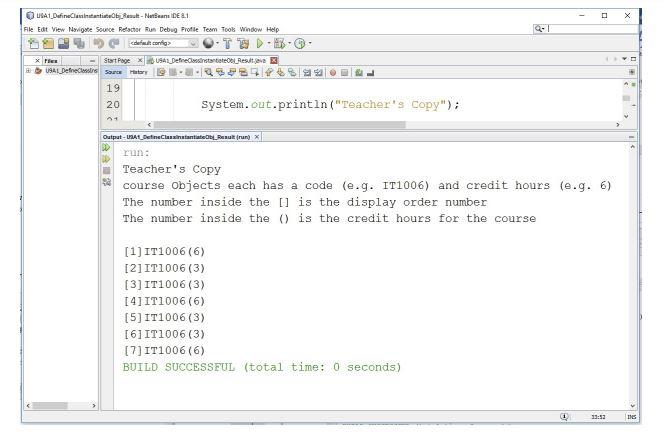Toggle Rectangular Selection icon
Viewport: 665px width, 437px height.
tap(254, 73)
